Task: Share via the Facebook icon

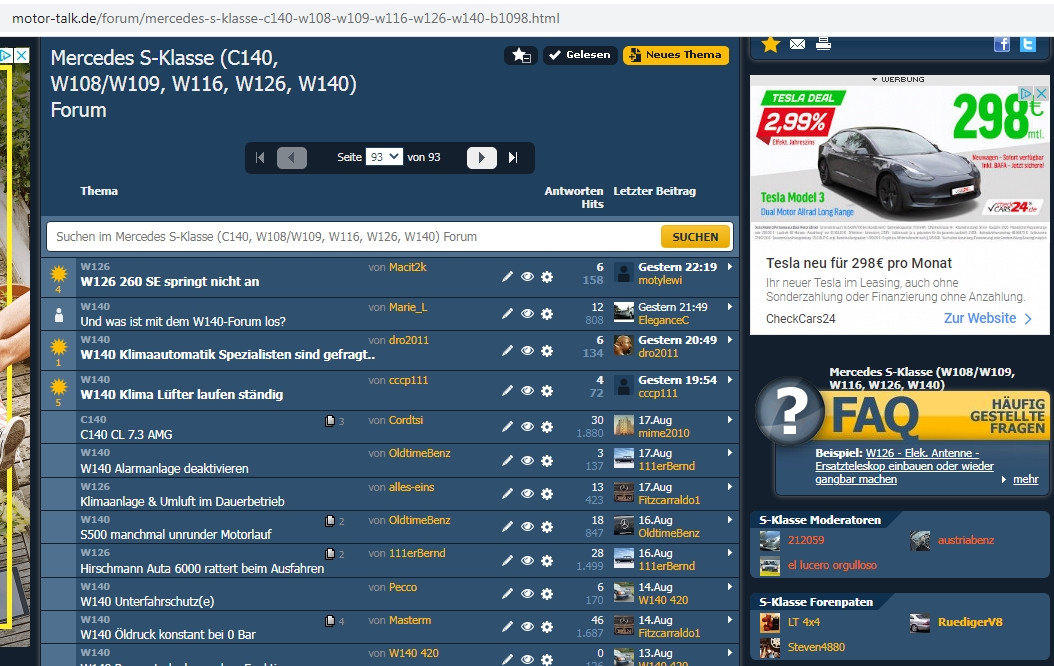Action: pyautogui.click(x=1002, y=44)
